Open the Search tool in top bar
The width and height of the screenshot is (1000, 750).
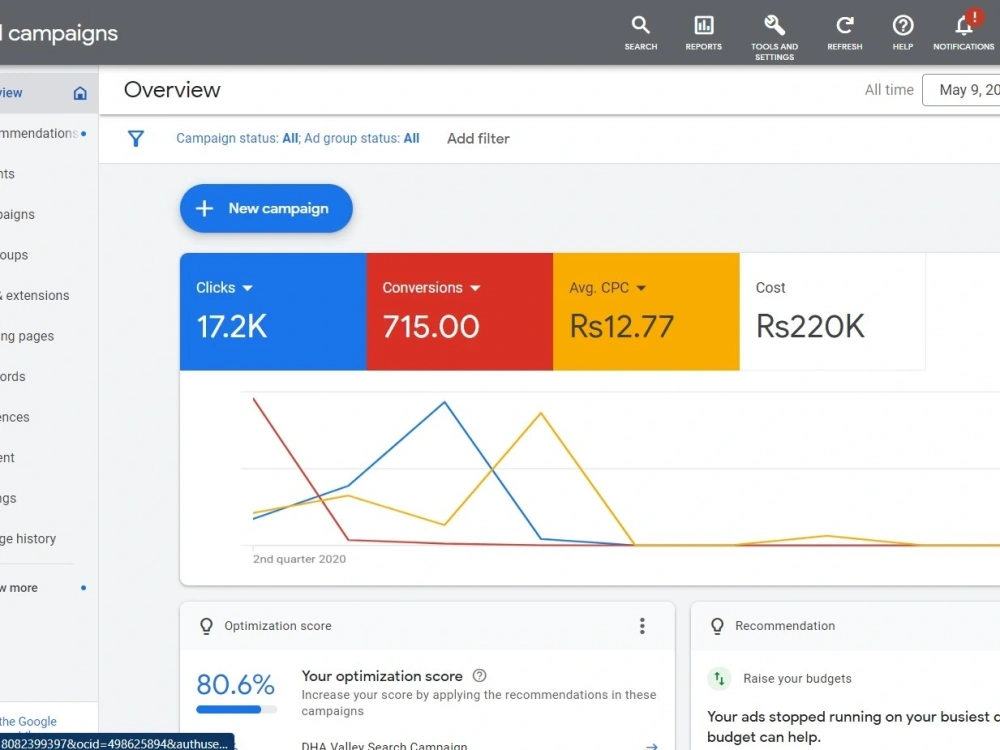click(x=640, y=33)
